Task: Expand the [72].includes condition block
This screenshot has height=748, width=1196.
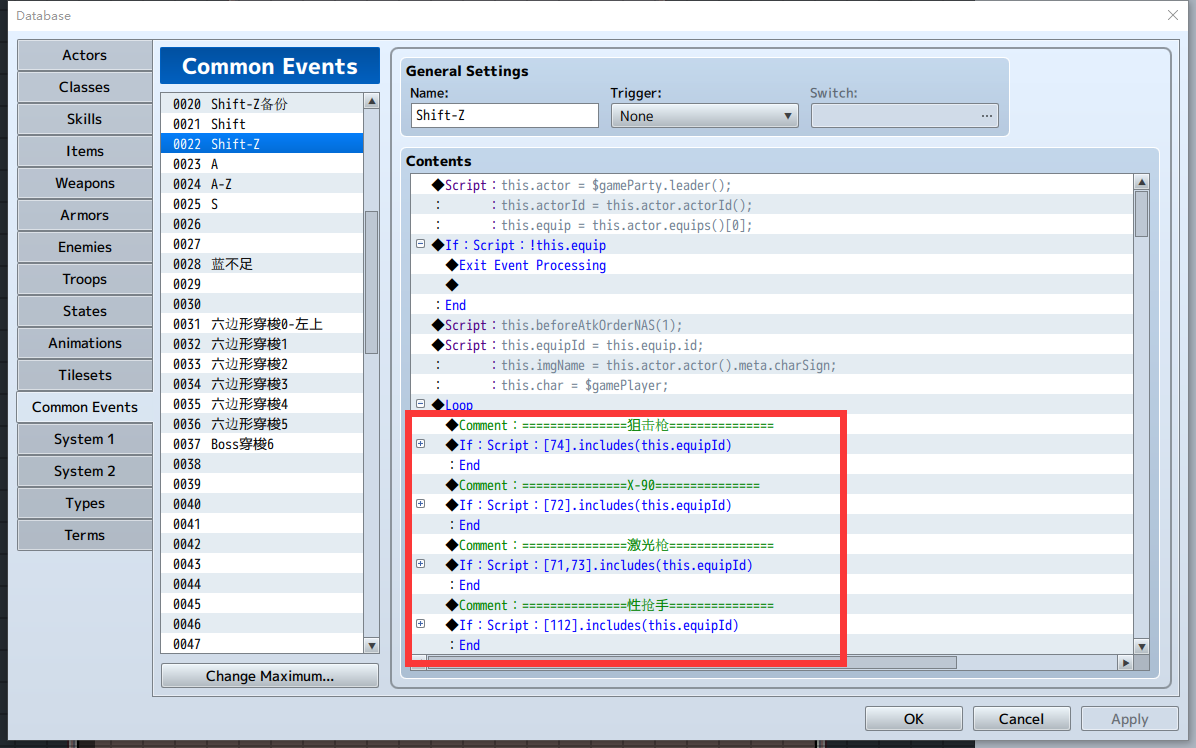Action: coord(420,504)
